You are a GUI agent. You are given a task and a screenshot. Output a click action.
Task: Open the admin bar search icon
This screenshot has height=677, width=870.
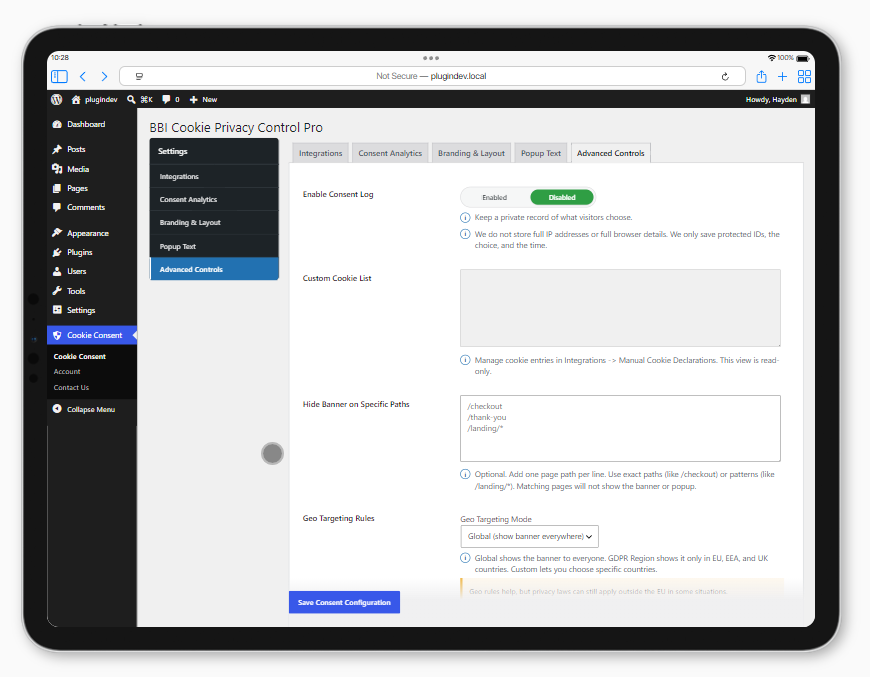(x=131, y=99)
